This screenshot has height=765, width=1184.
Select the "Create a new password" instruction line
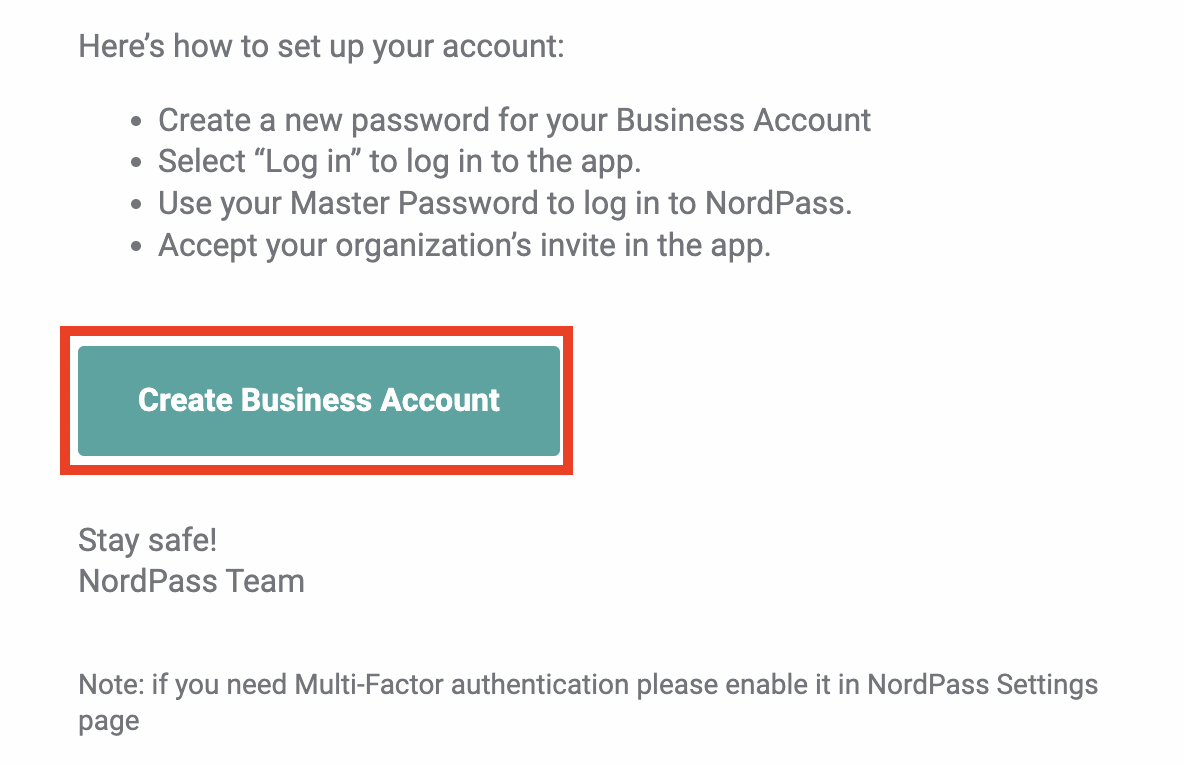point(514,121)
